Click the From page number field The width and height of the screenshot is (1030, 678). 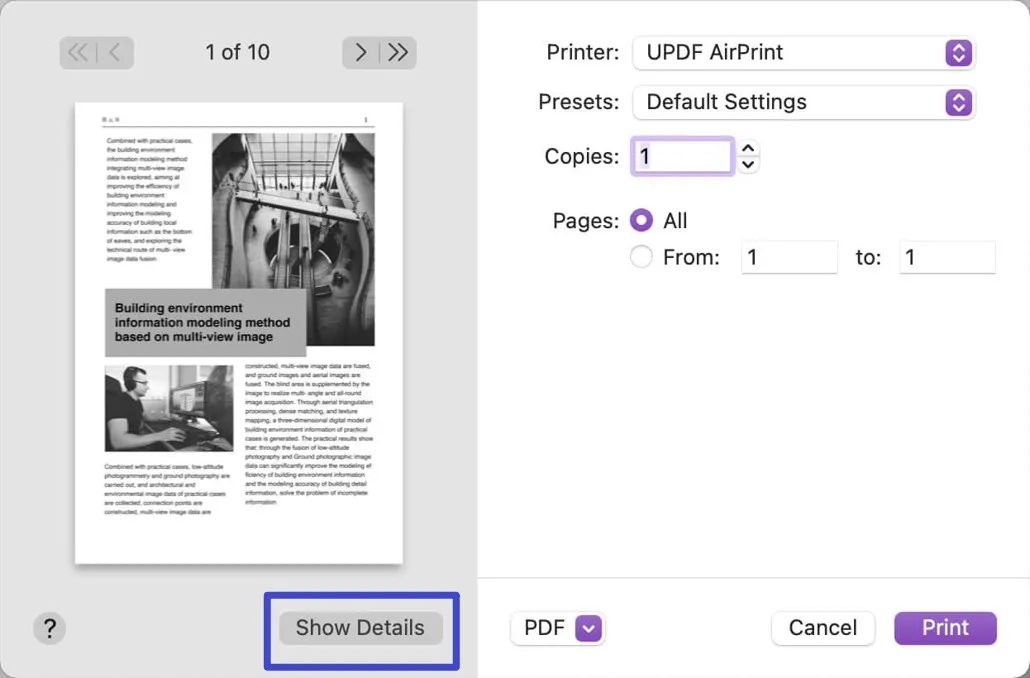(789, 257)
